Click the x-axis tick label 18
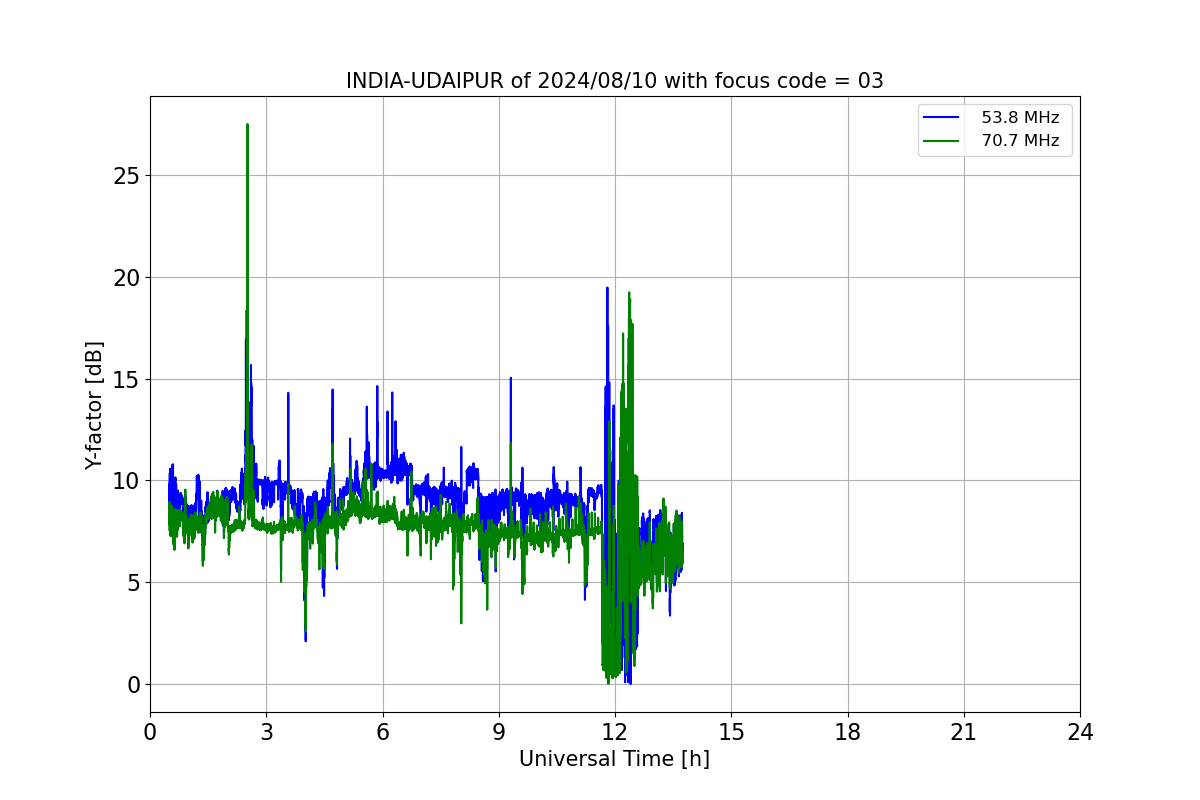This screenshot has height=800, width=1200. (x=848, y=732)
